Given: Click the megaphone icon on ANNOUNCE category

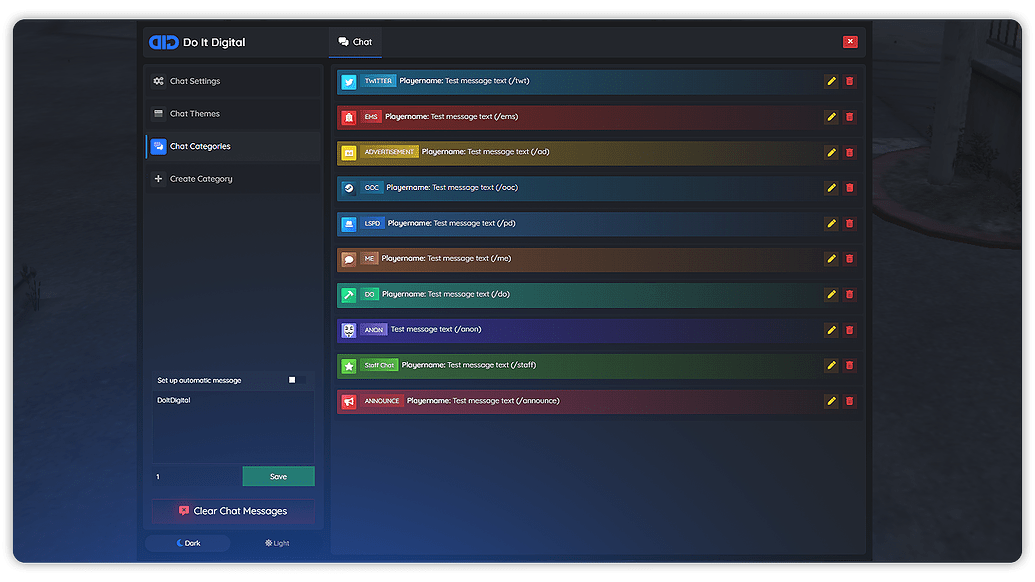Looking at the screenshot, I should point(348,400).
